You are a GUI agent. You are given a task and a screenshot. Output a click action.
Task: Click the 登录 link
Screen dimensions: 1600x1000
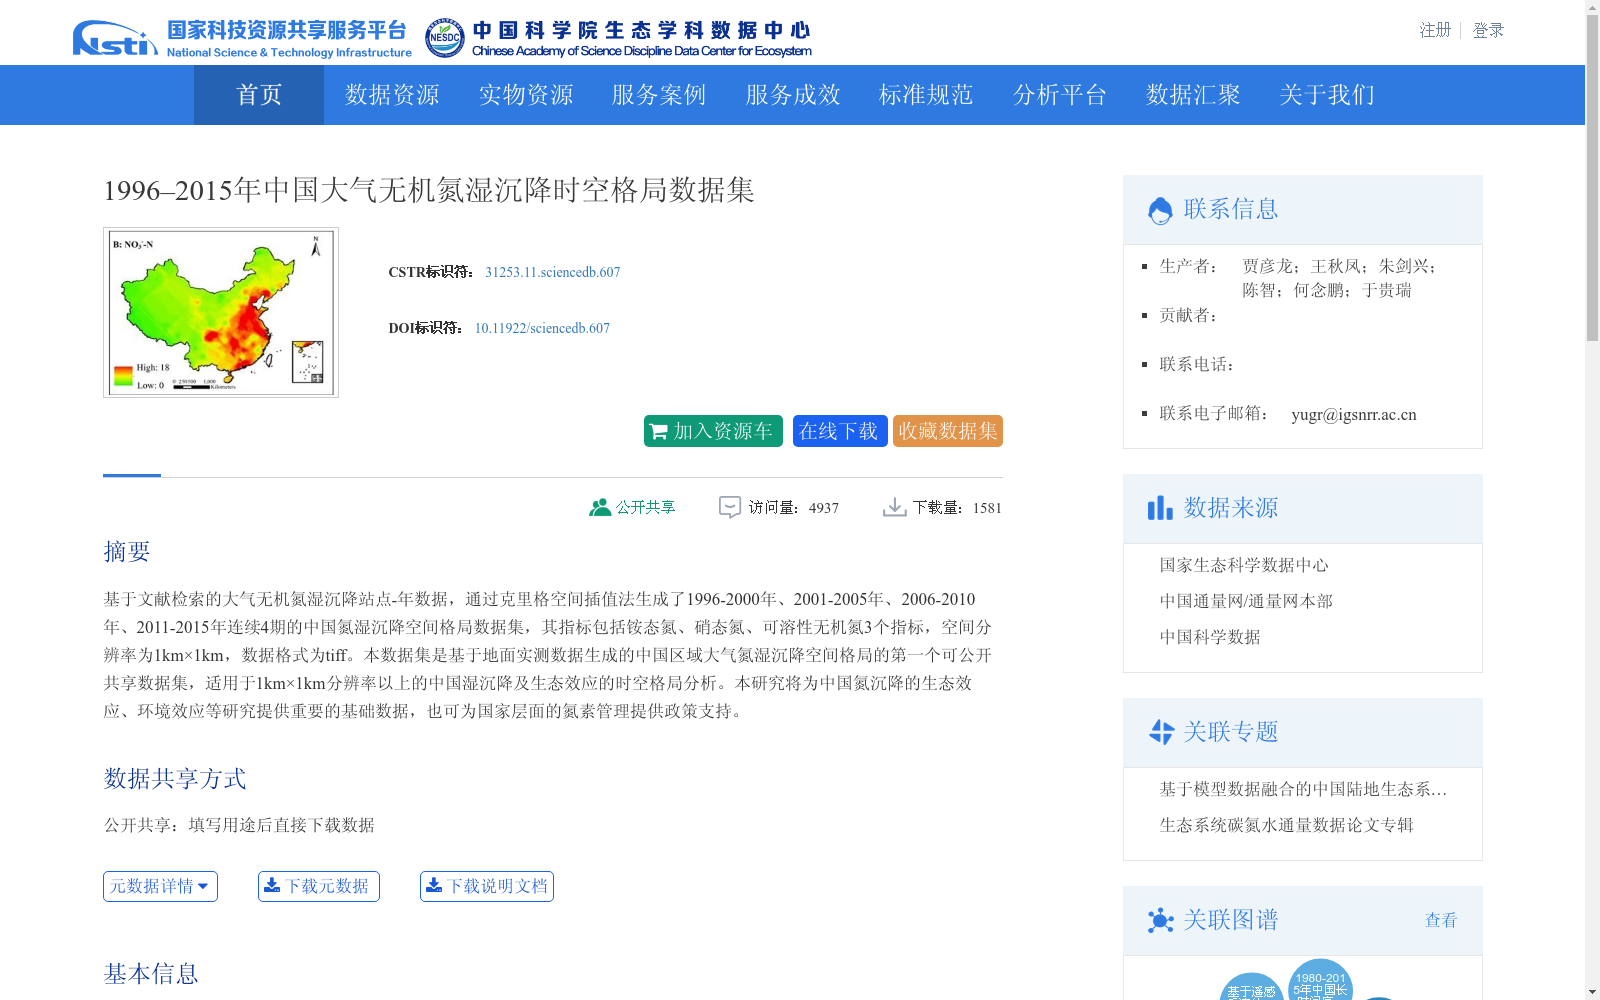(1488, 30)
